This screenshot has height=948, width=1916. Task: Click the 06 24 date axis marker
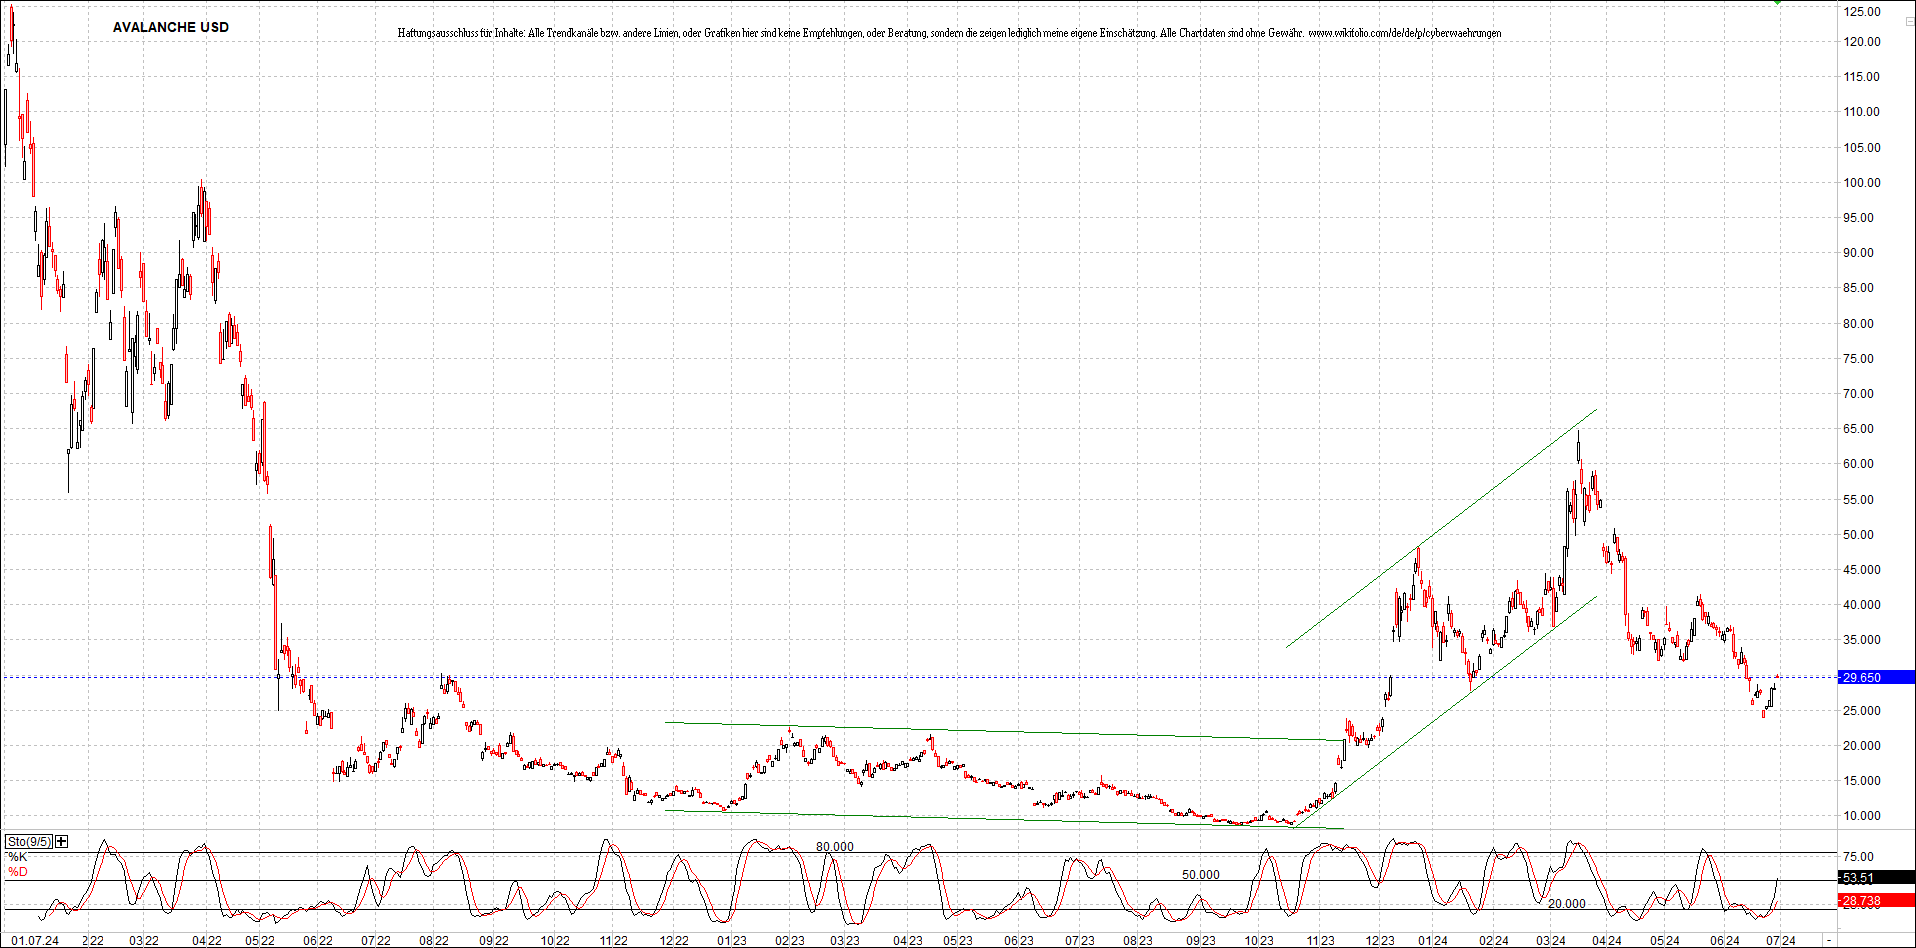[1725, 941]
